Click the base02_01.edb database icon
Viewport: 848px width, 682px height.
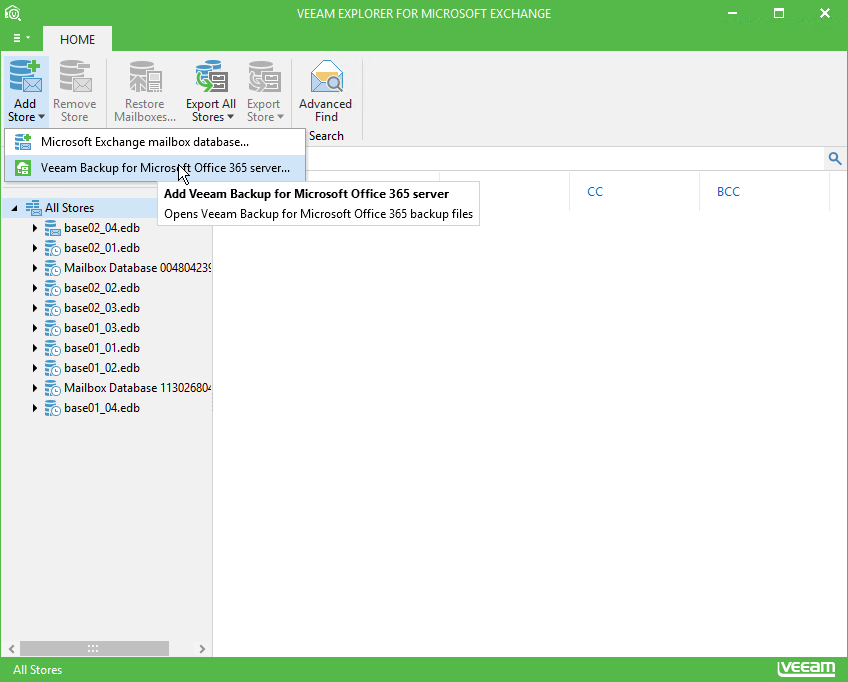52,248
